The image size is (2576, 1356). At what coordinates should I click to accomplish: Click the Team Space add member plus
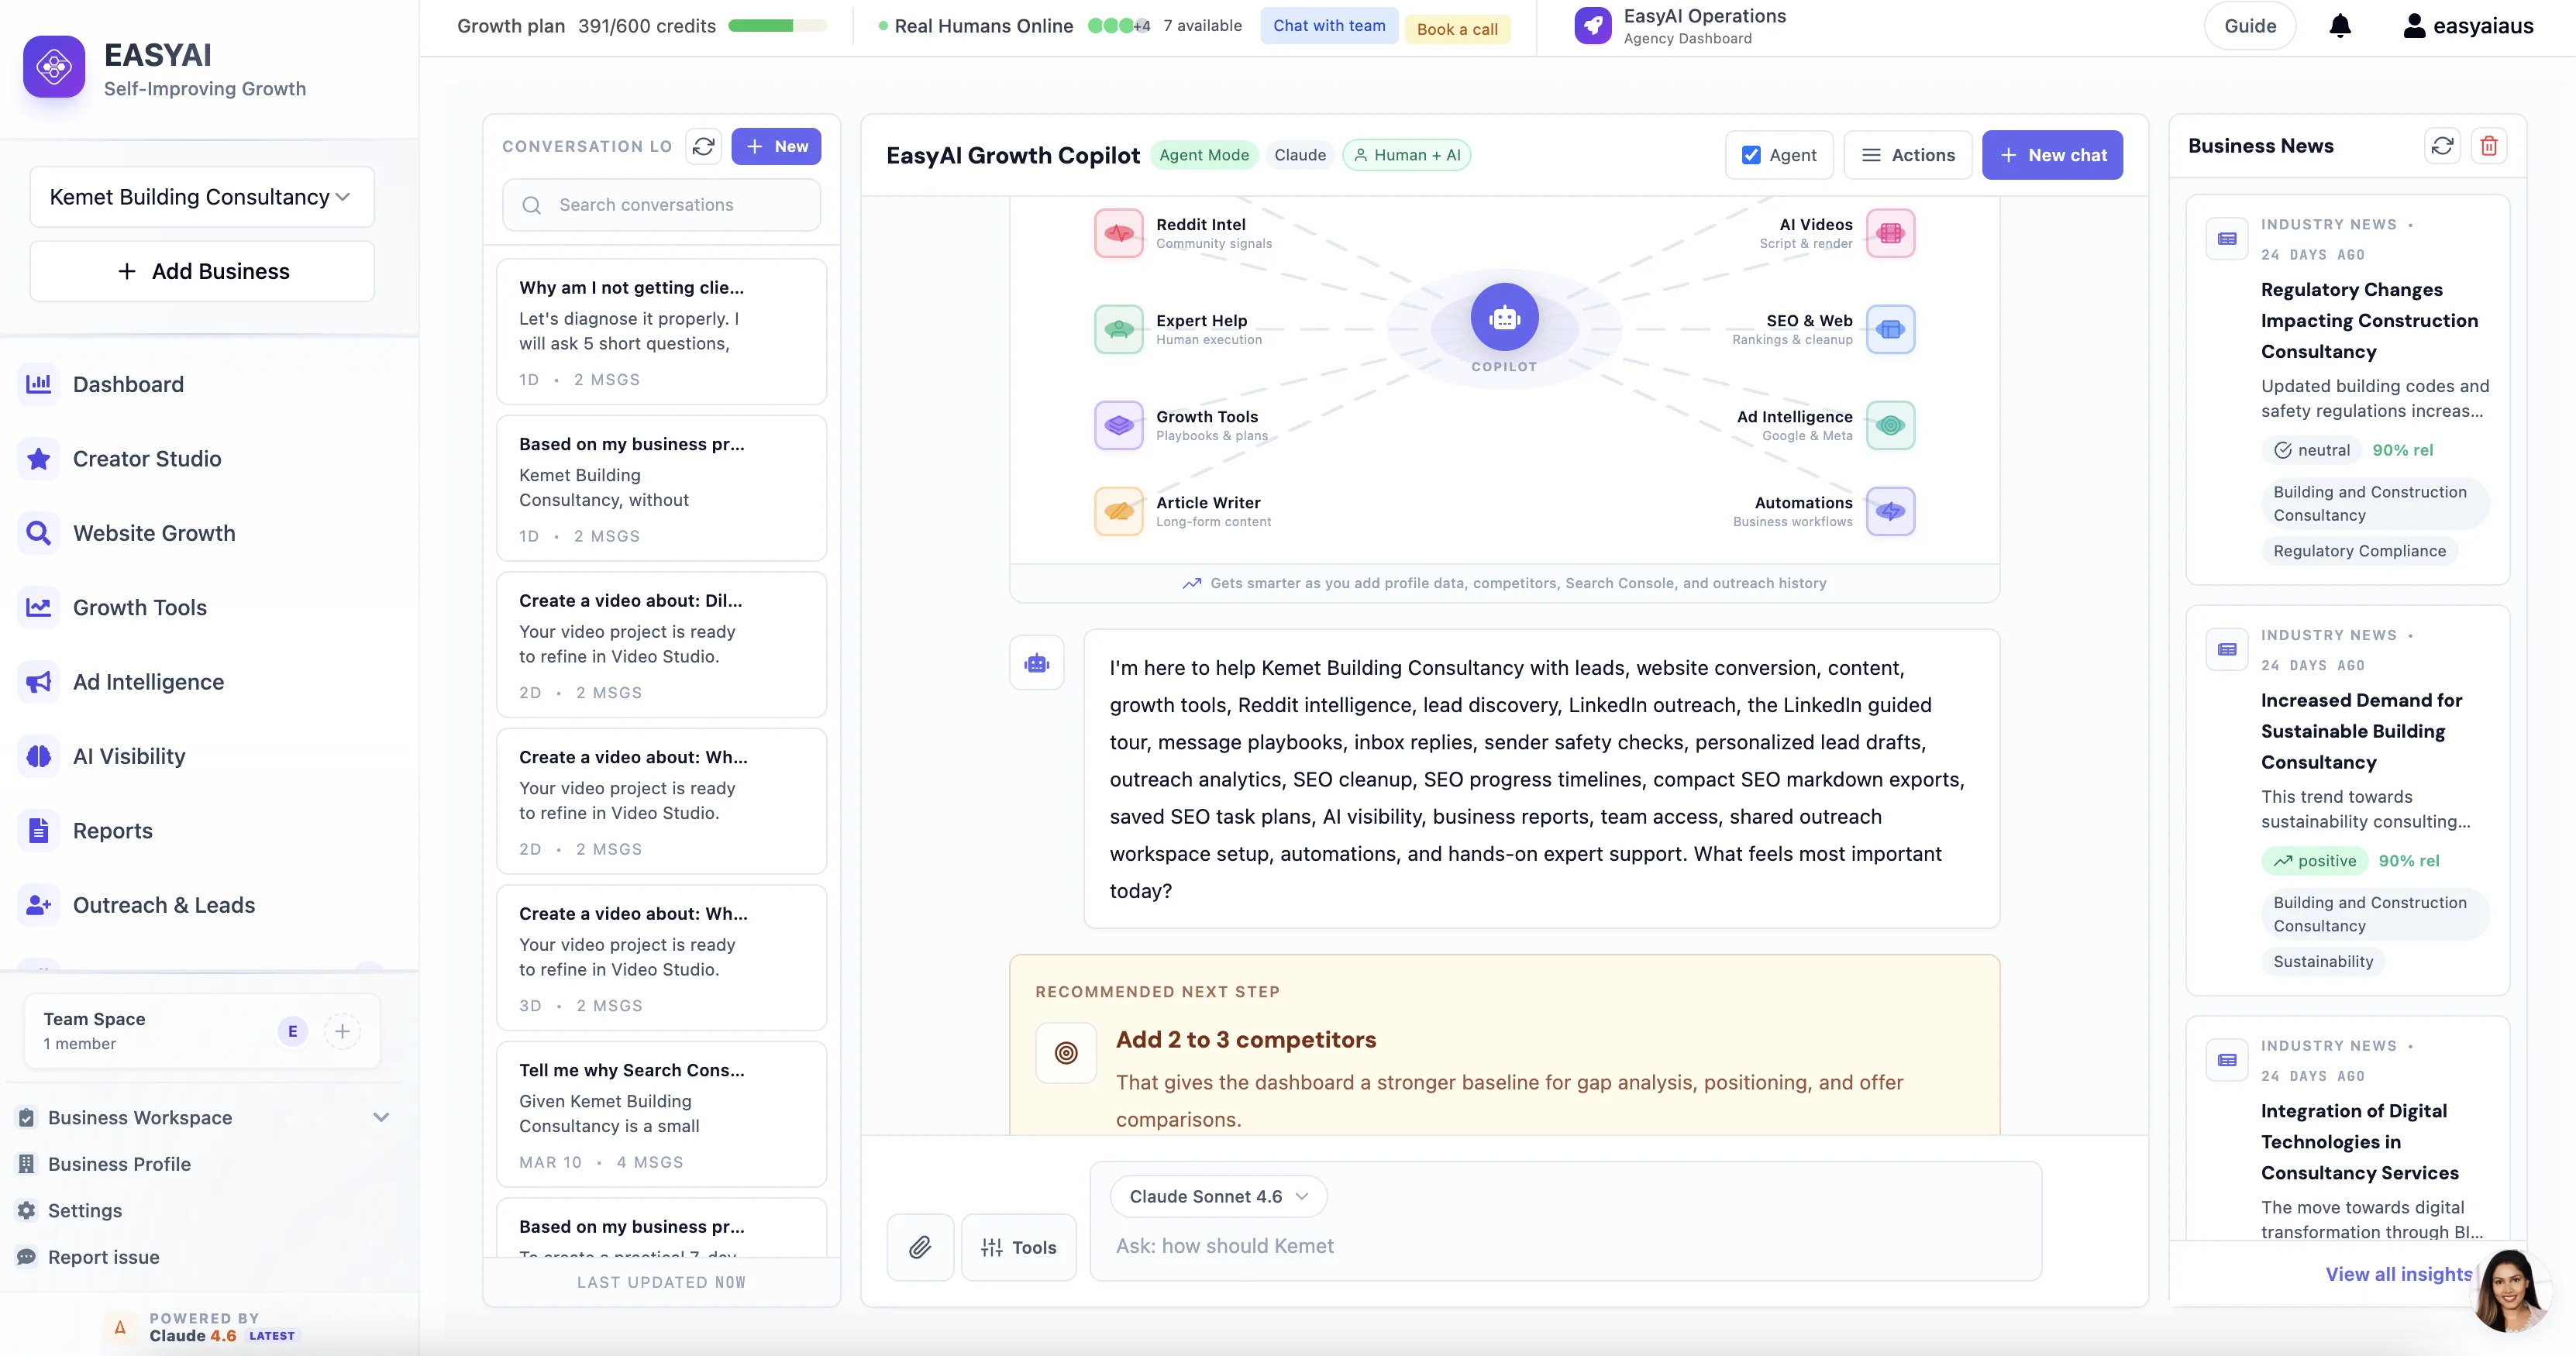point(342,1031)
